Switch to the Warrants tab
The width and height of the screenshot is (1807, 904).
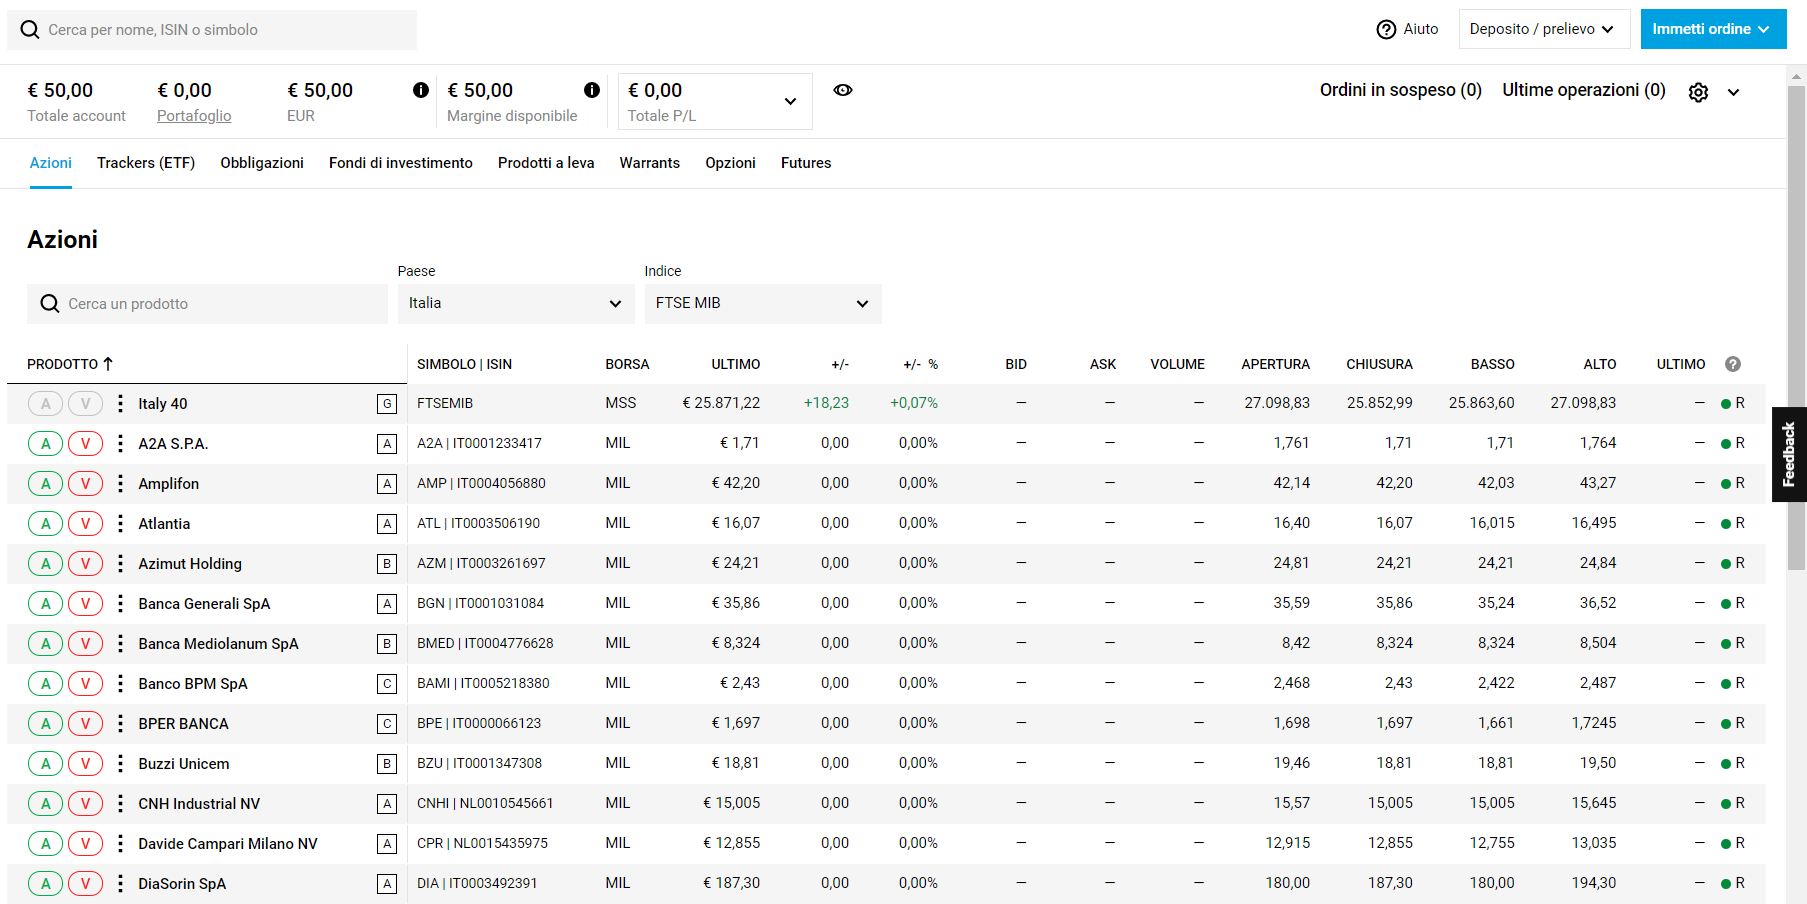(650, 163)
